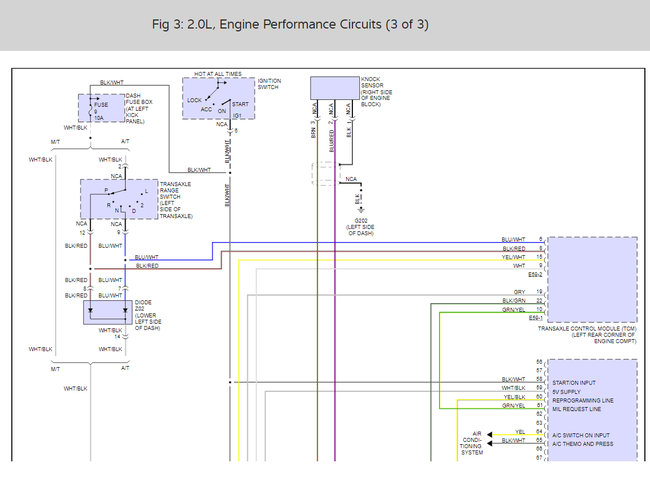Click the START position in ignition switch

240,104
